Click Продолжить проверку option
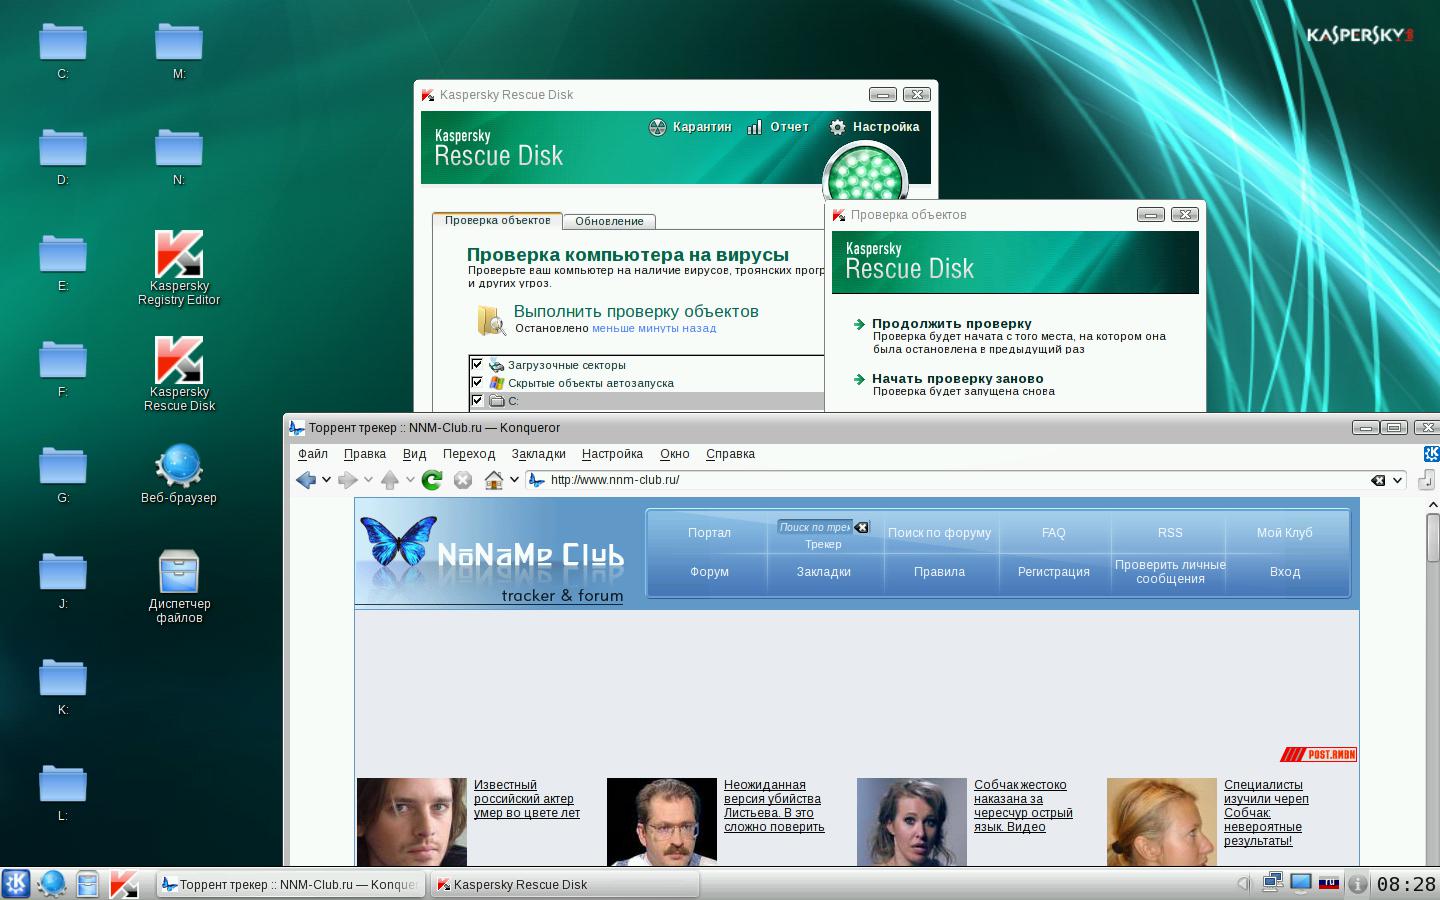Screen dimensions: 1440x900 point(951,324)
